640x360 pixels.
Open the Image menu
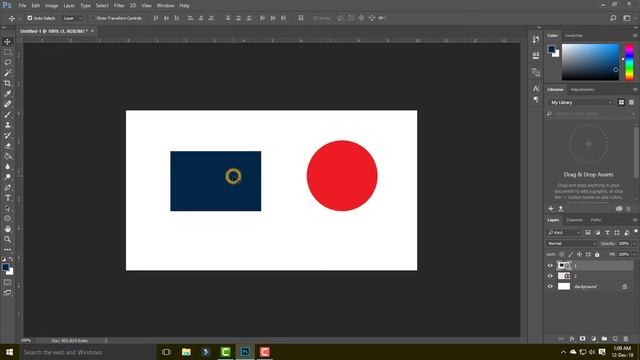pyautogui.click(x=51, y=6)
